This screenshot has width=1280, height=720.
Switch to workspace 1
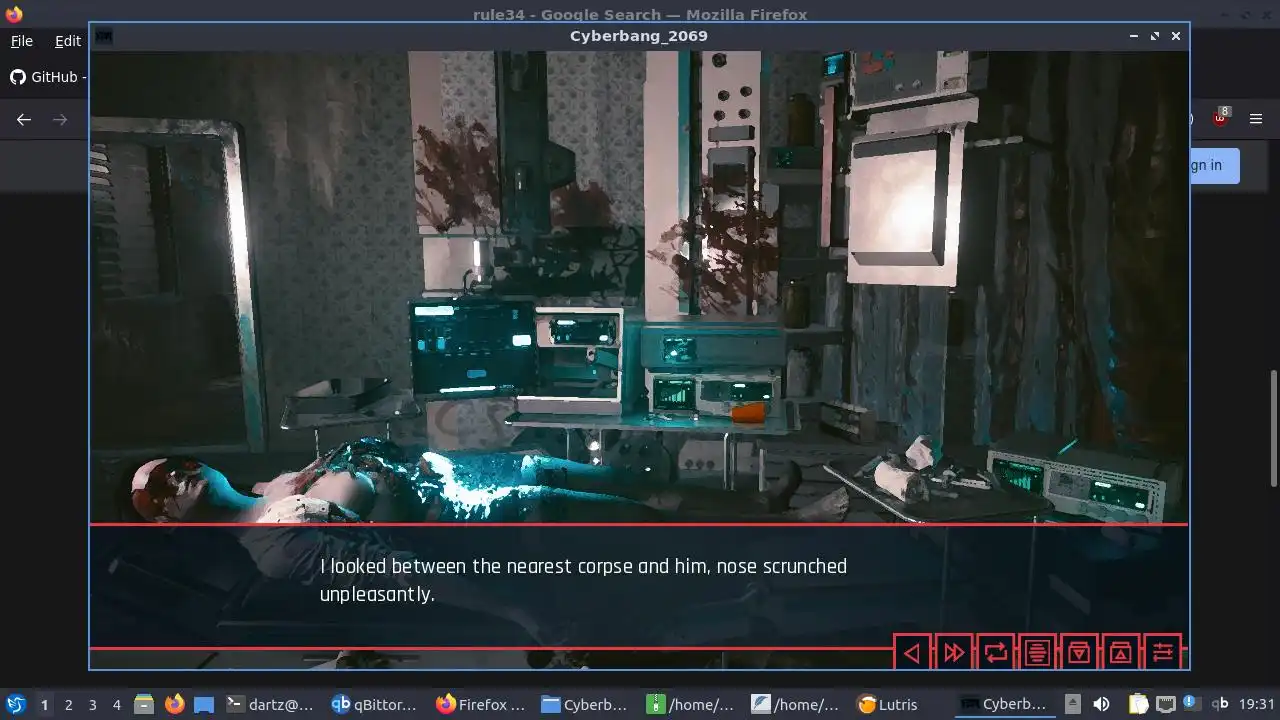tap(44, 705)
